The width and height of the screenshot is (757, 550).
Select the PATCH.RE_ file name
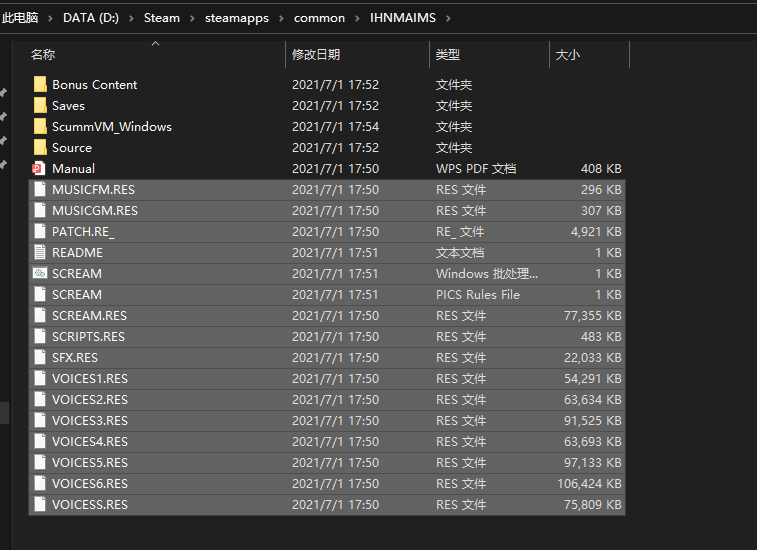coord(84,231)
